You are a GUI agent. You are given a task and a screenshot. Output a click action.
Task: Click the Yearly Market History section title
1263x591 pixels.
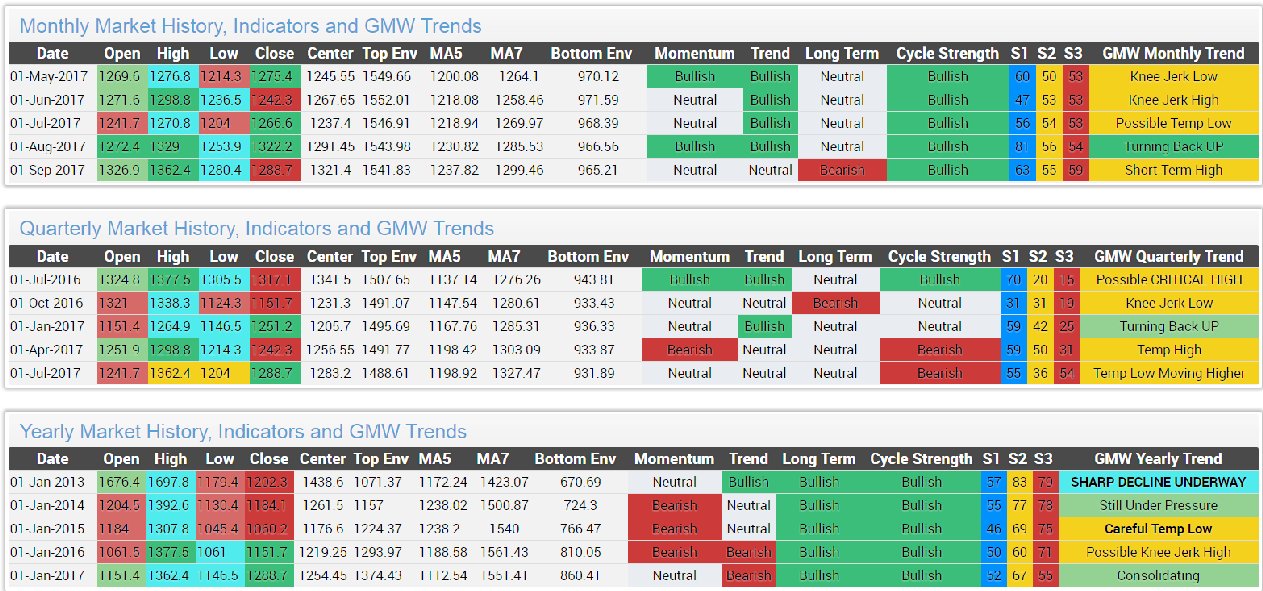pyautogui.click(x=243, y=432)
